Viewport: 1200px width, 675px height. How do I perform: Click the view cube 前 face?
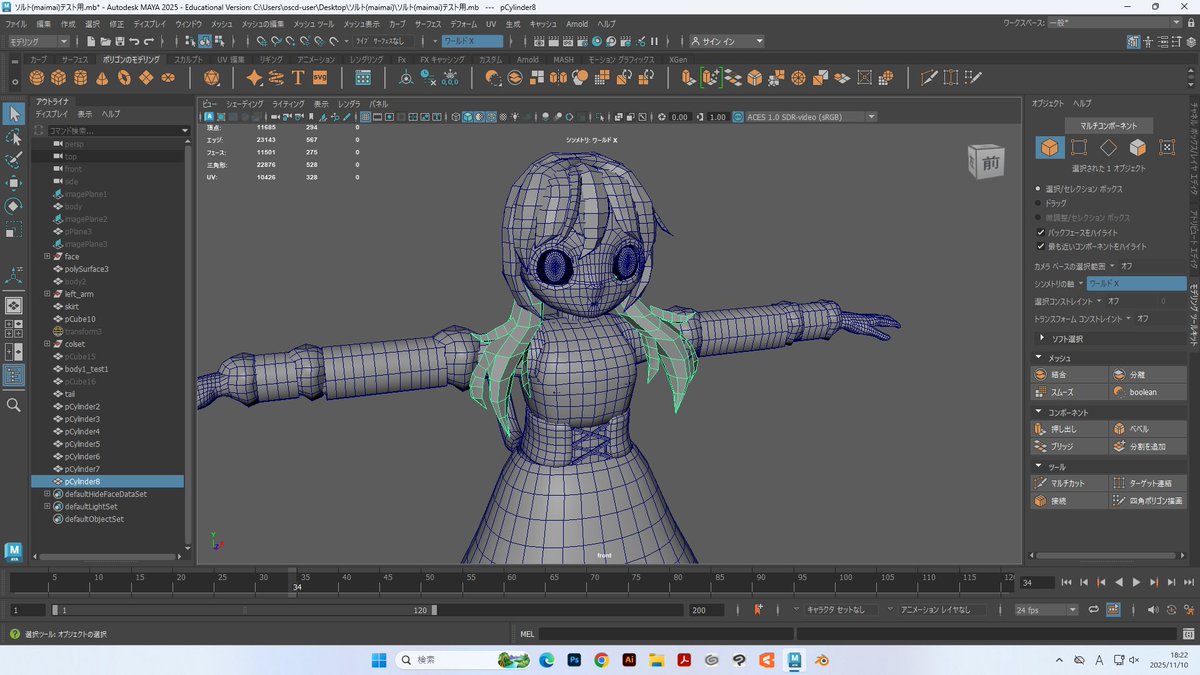coord(990,162)
